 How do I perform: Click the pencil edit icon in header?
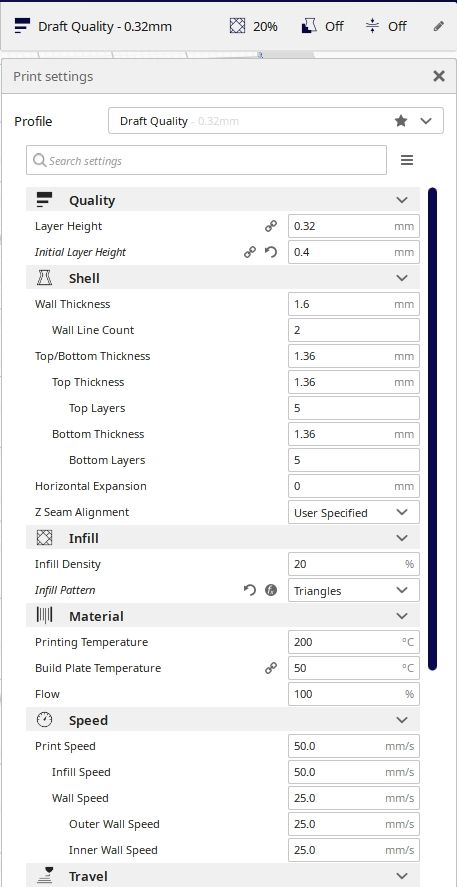[x=438, y=26]
